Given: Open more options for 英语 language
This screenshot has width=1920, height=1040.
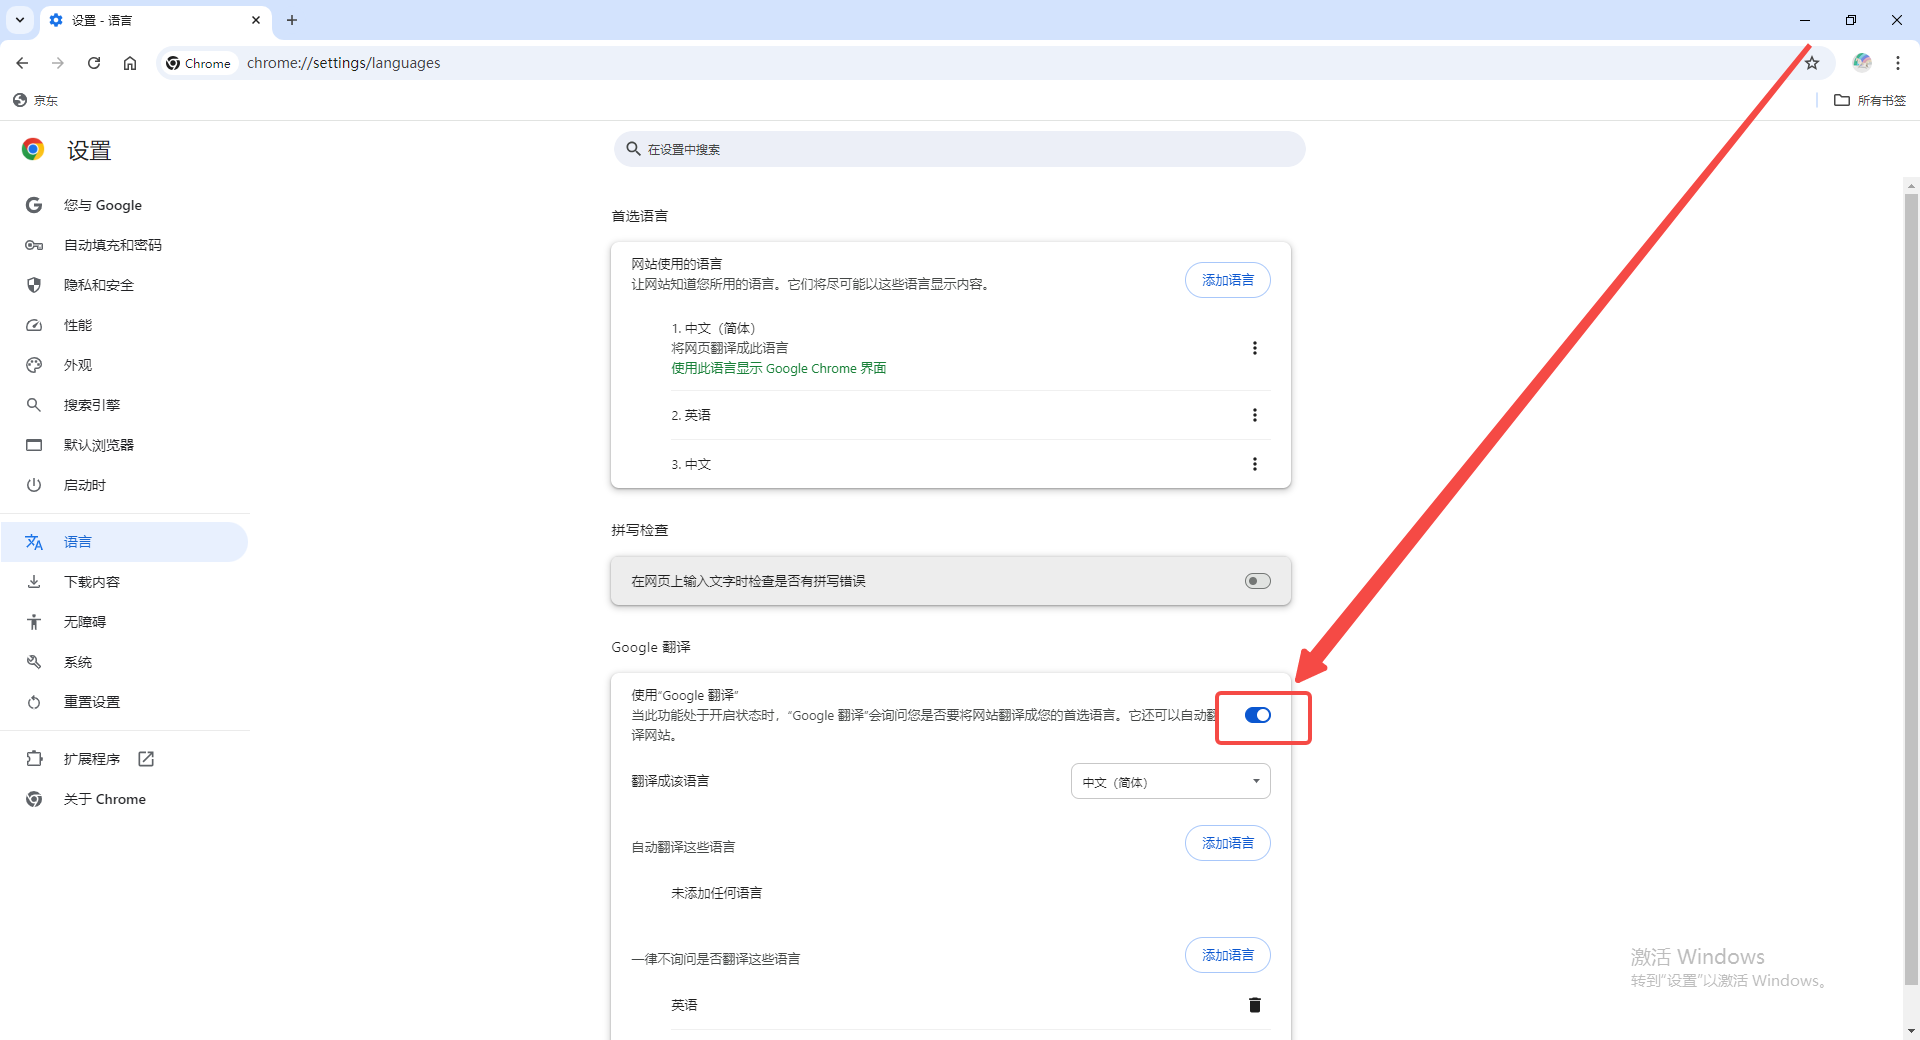Looking at the screenshot, I should pyautogui.click(x=1255, y=415).
